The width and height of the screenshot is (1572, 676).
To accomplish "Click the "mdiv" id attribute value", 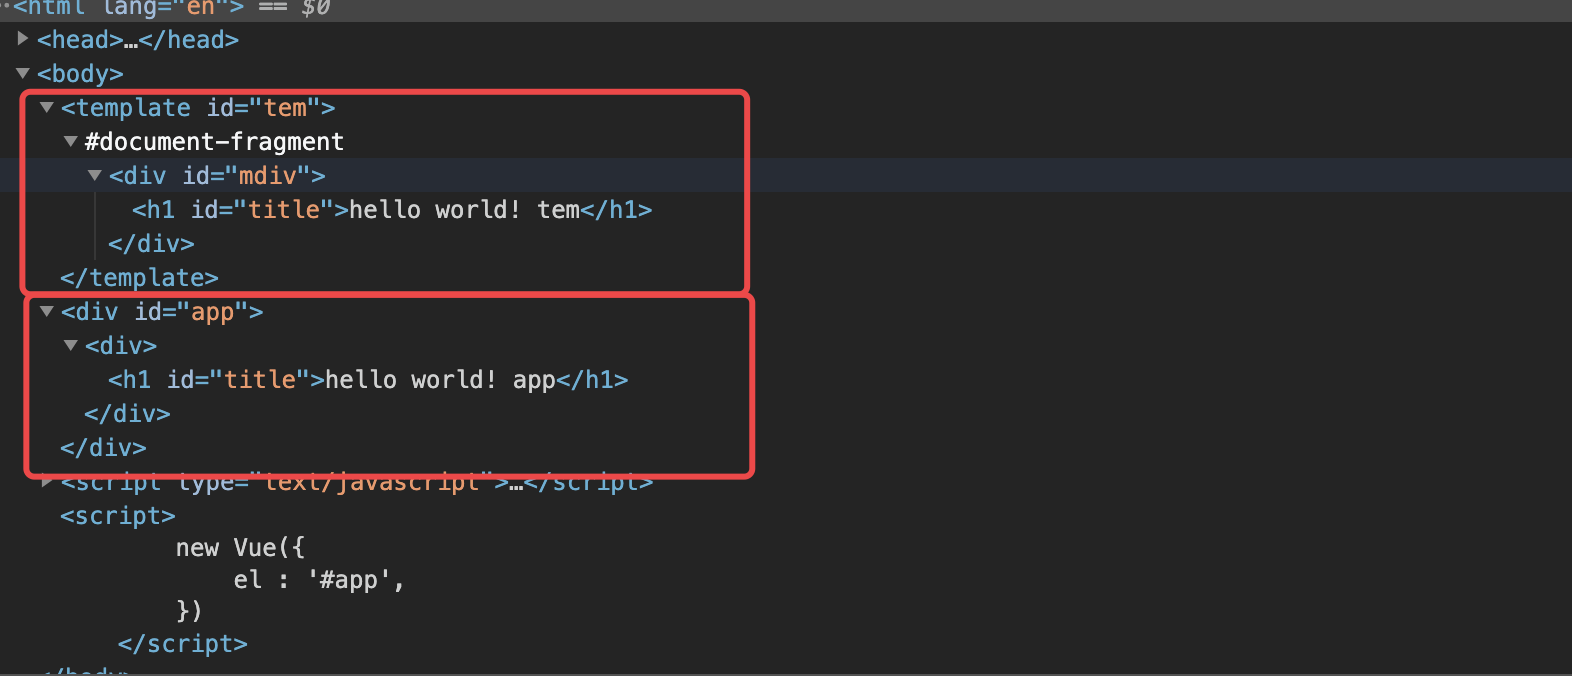I will [267, 176].
